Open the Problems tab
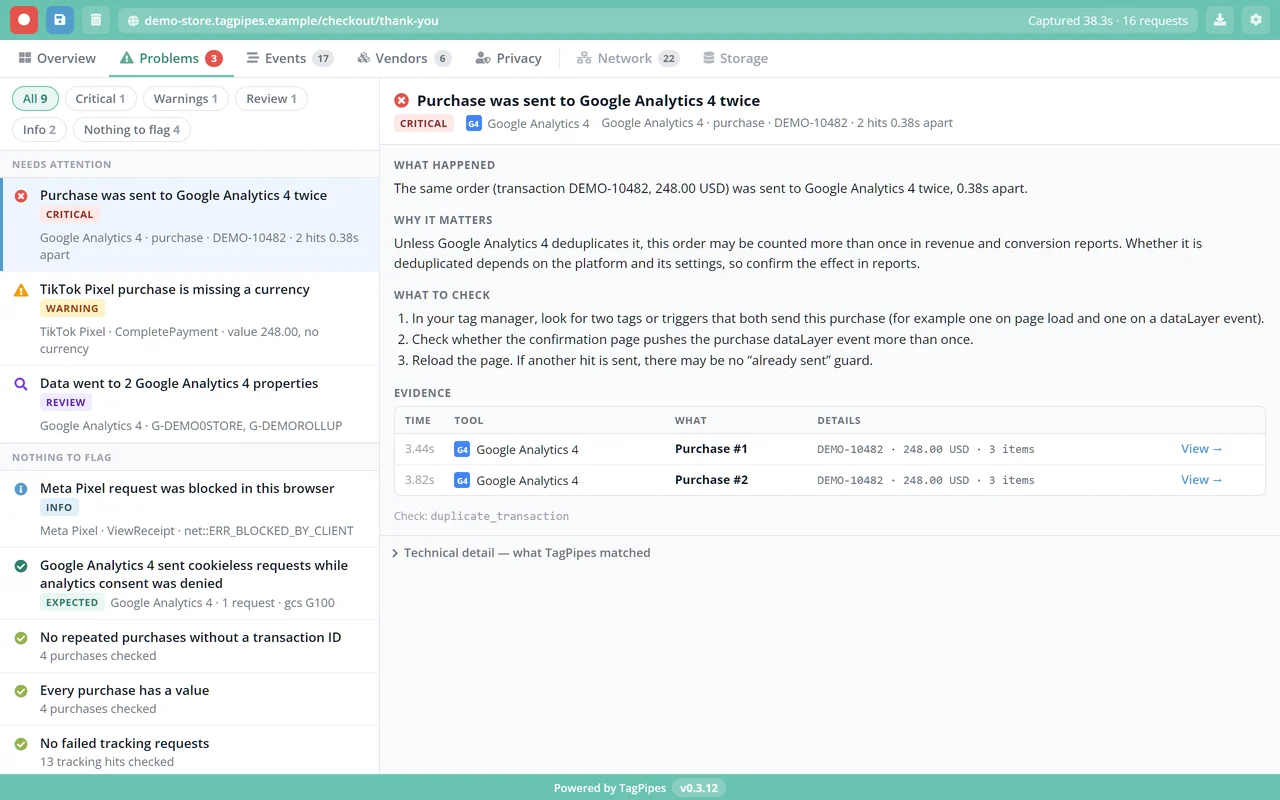The width and height of the screenshot is (1280, 800). [171, 59]
